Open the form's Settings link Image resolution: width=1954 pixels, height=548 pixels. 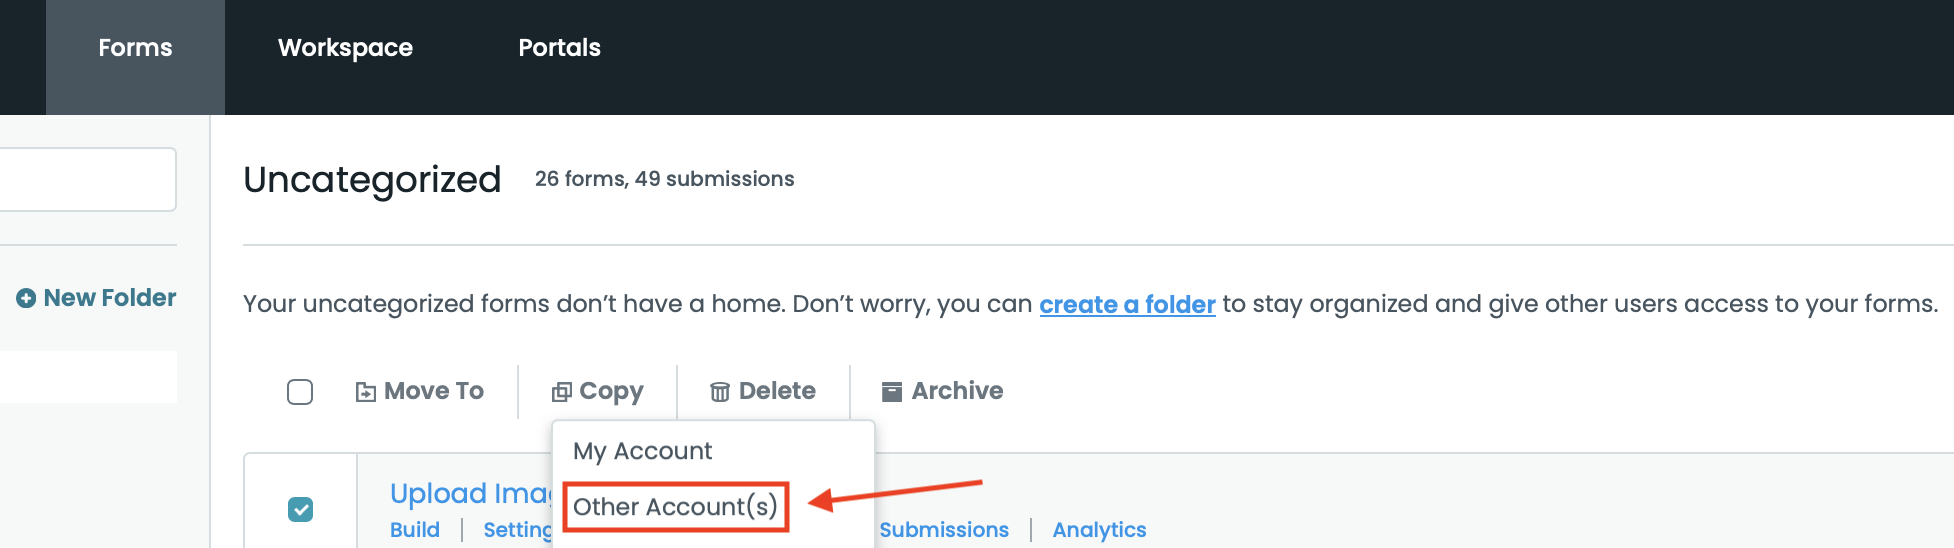point(517,530)
